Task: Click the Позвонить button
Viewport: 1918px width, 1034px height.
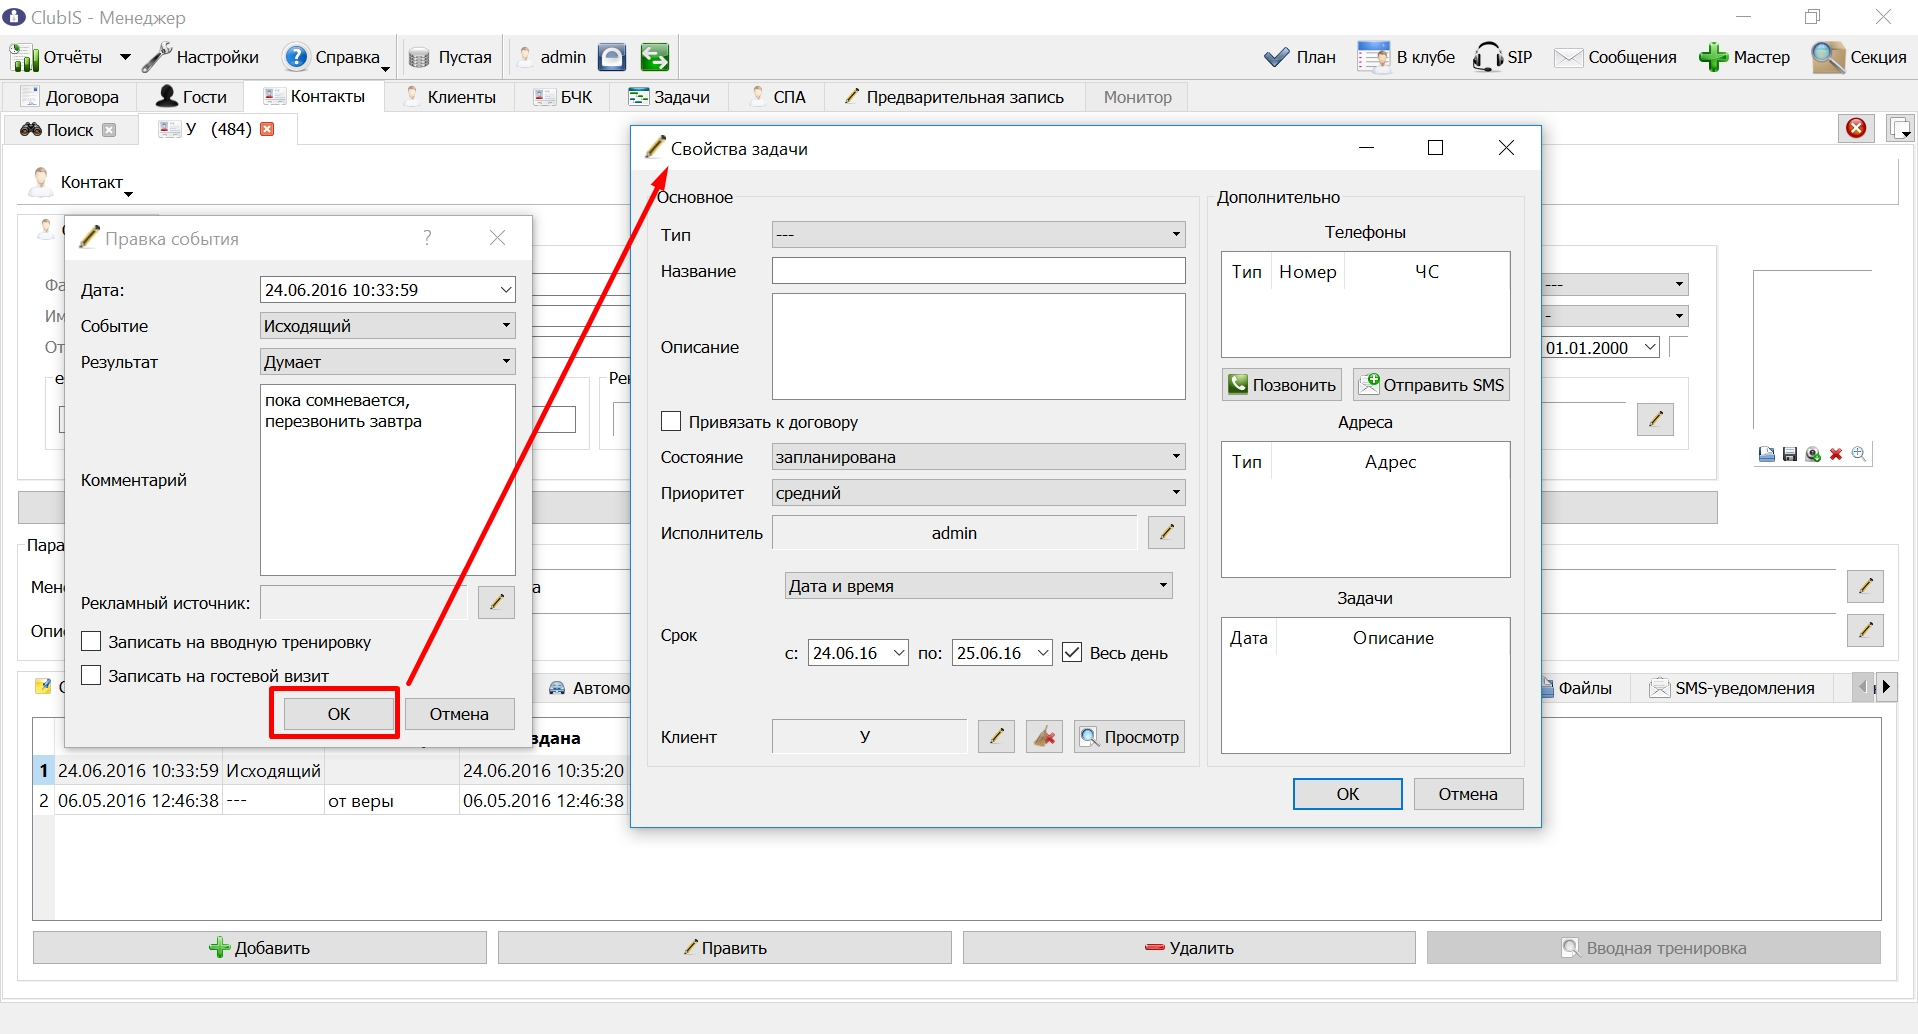Action: (x=1282, y=385)
